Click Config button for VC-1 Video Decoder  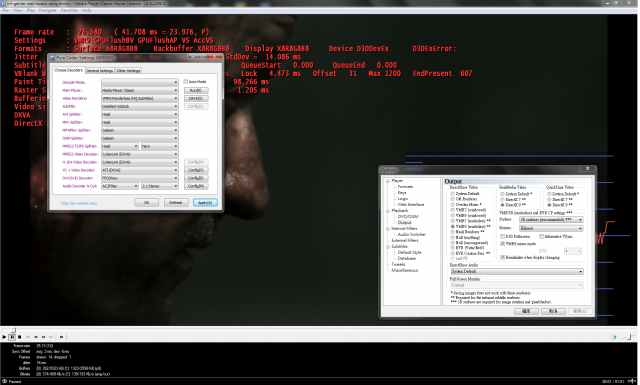196,170
